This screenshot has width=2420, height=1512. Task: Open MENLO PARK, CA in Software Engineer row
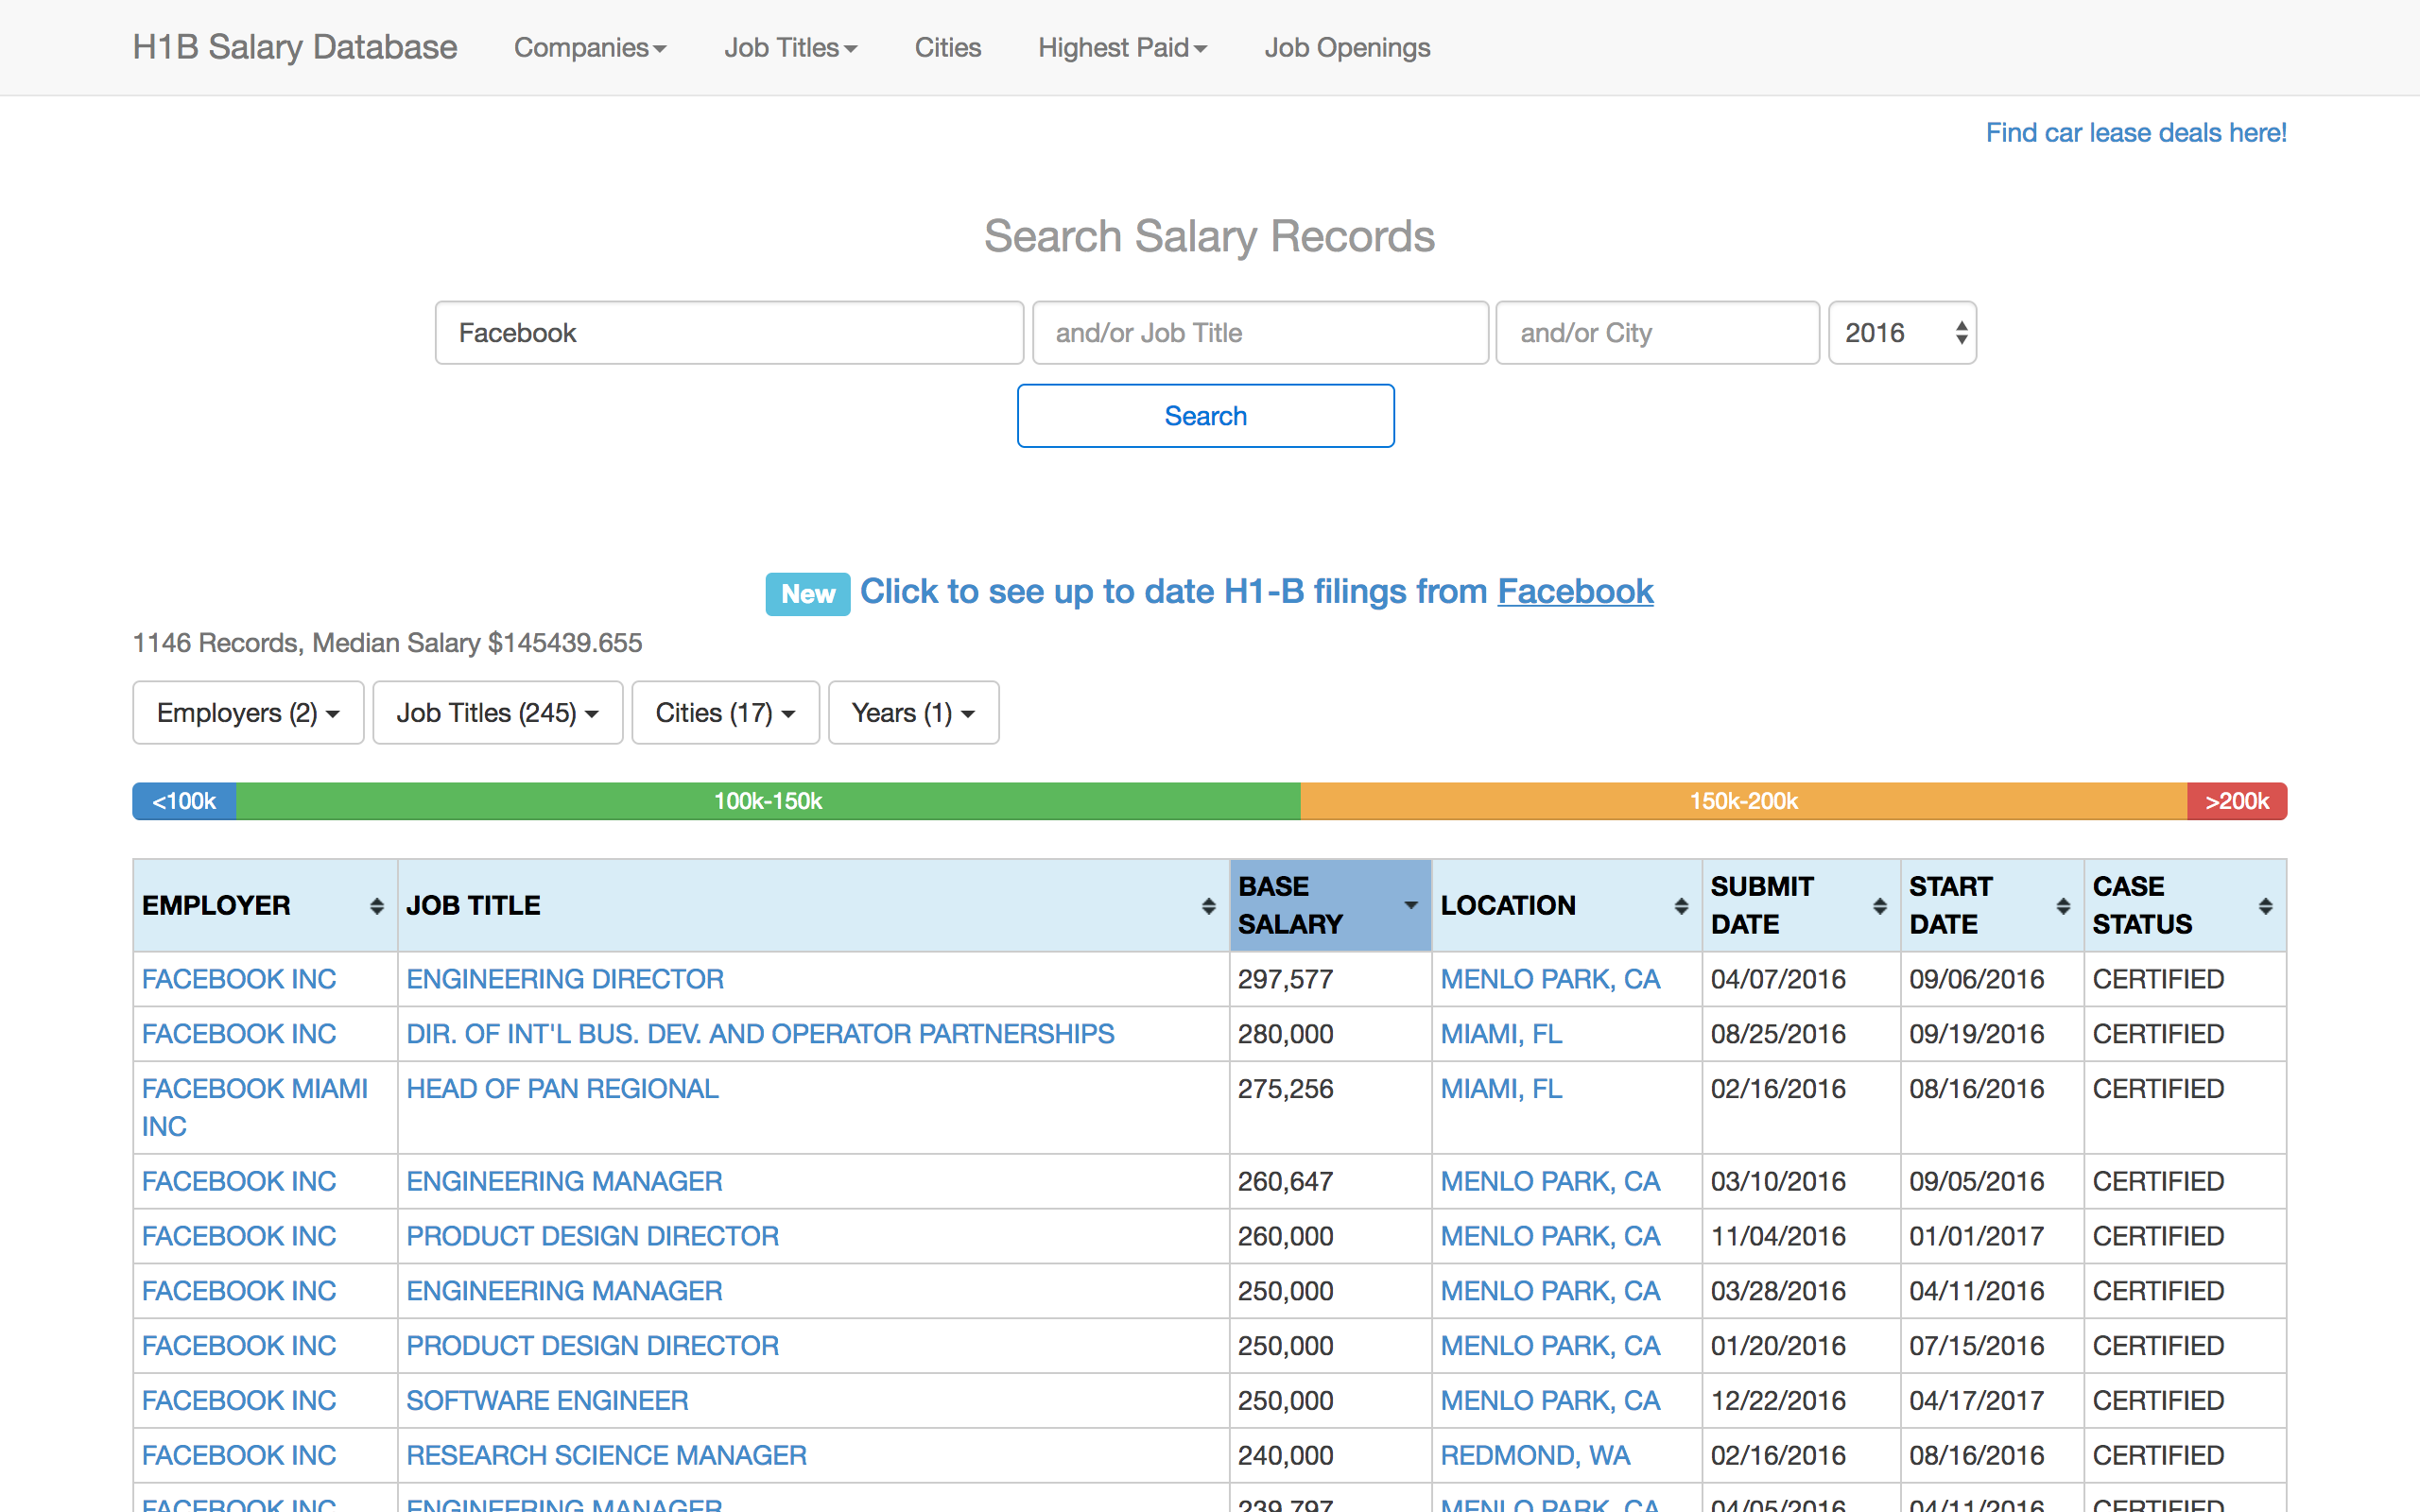[1550, 1401]
